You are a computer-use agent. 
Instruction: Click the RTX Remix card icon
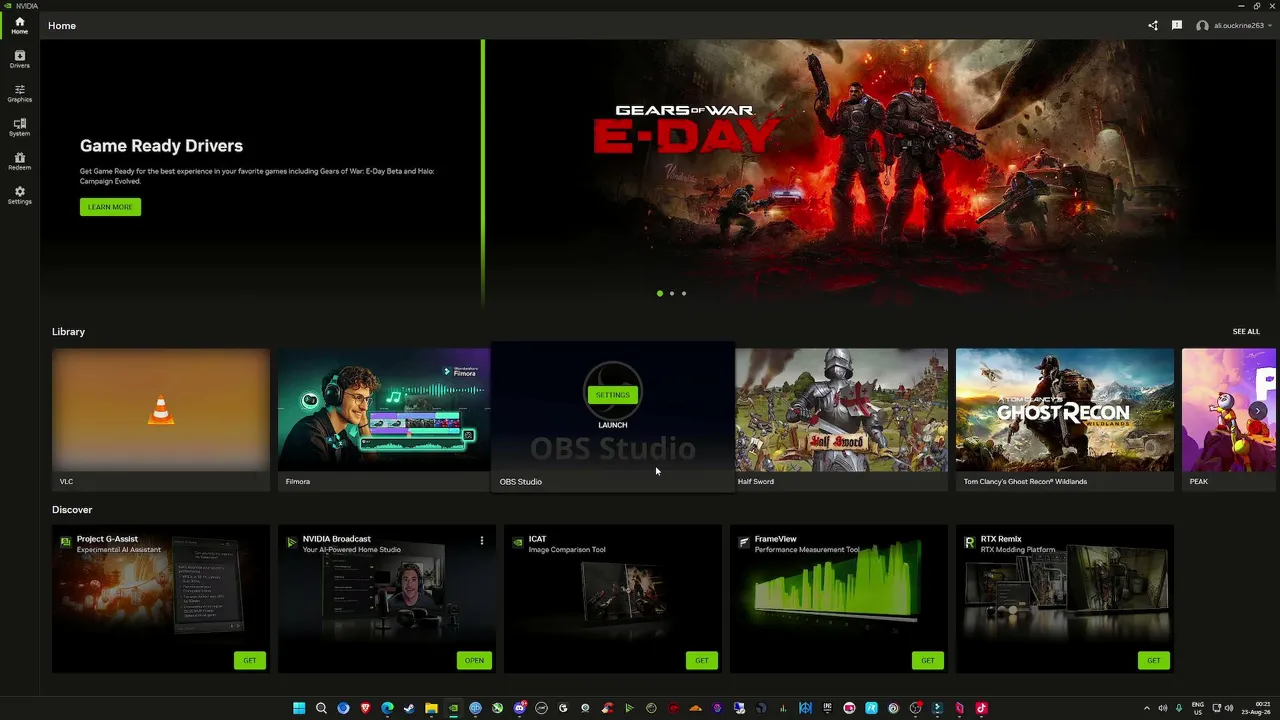[x=970, y=542]
